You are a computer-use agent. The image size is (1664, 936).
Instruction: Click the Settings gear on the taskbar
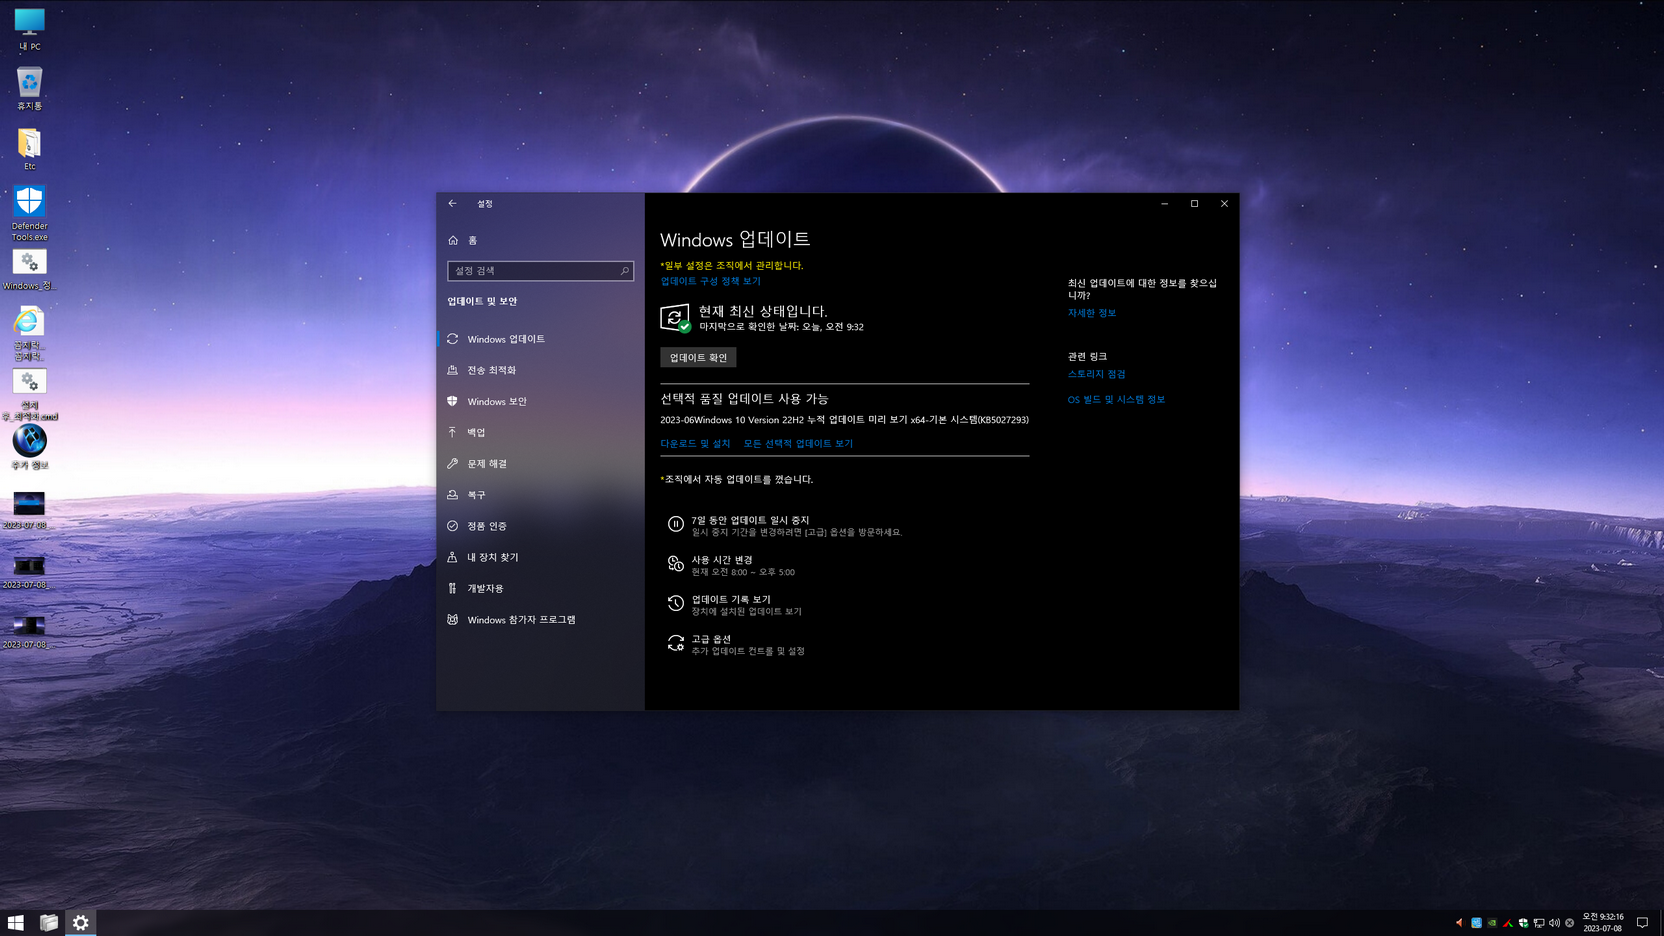point(81,923)
